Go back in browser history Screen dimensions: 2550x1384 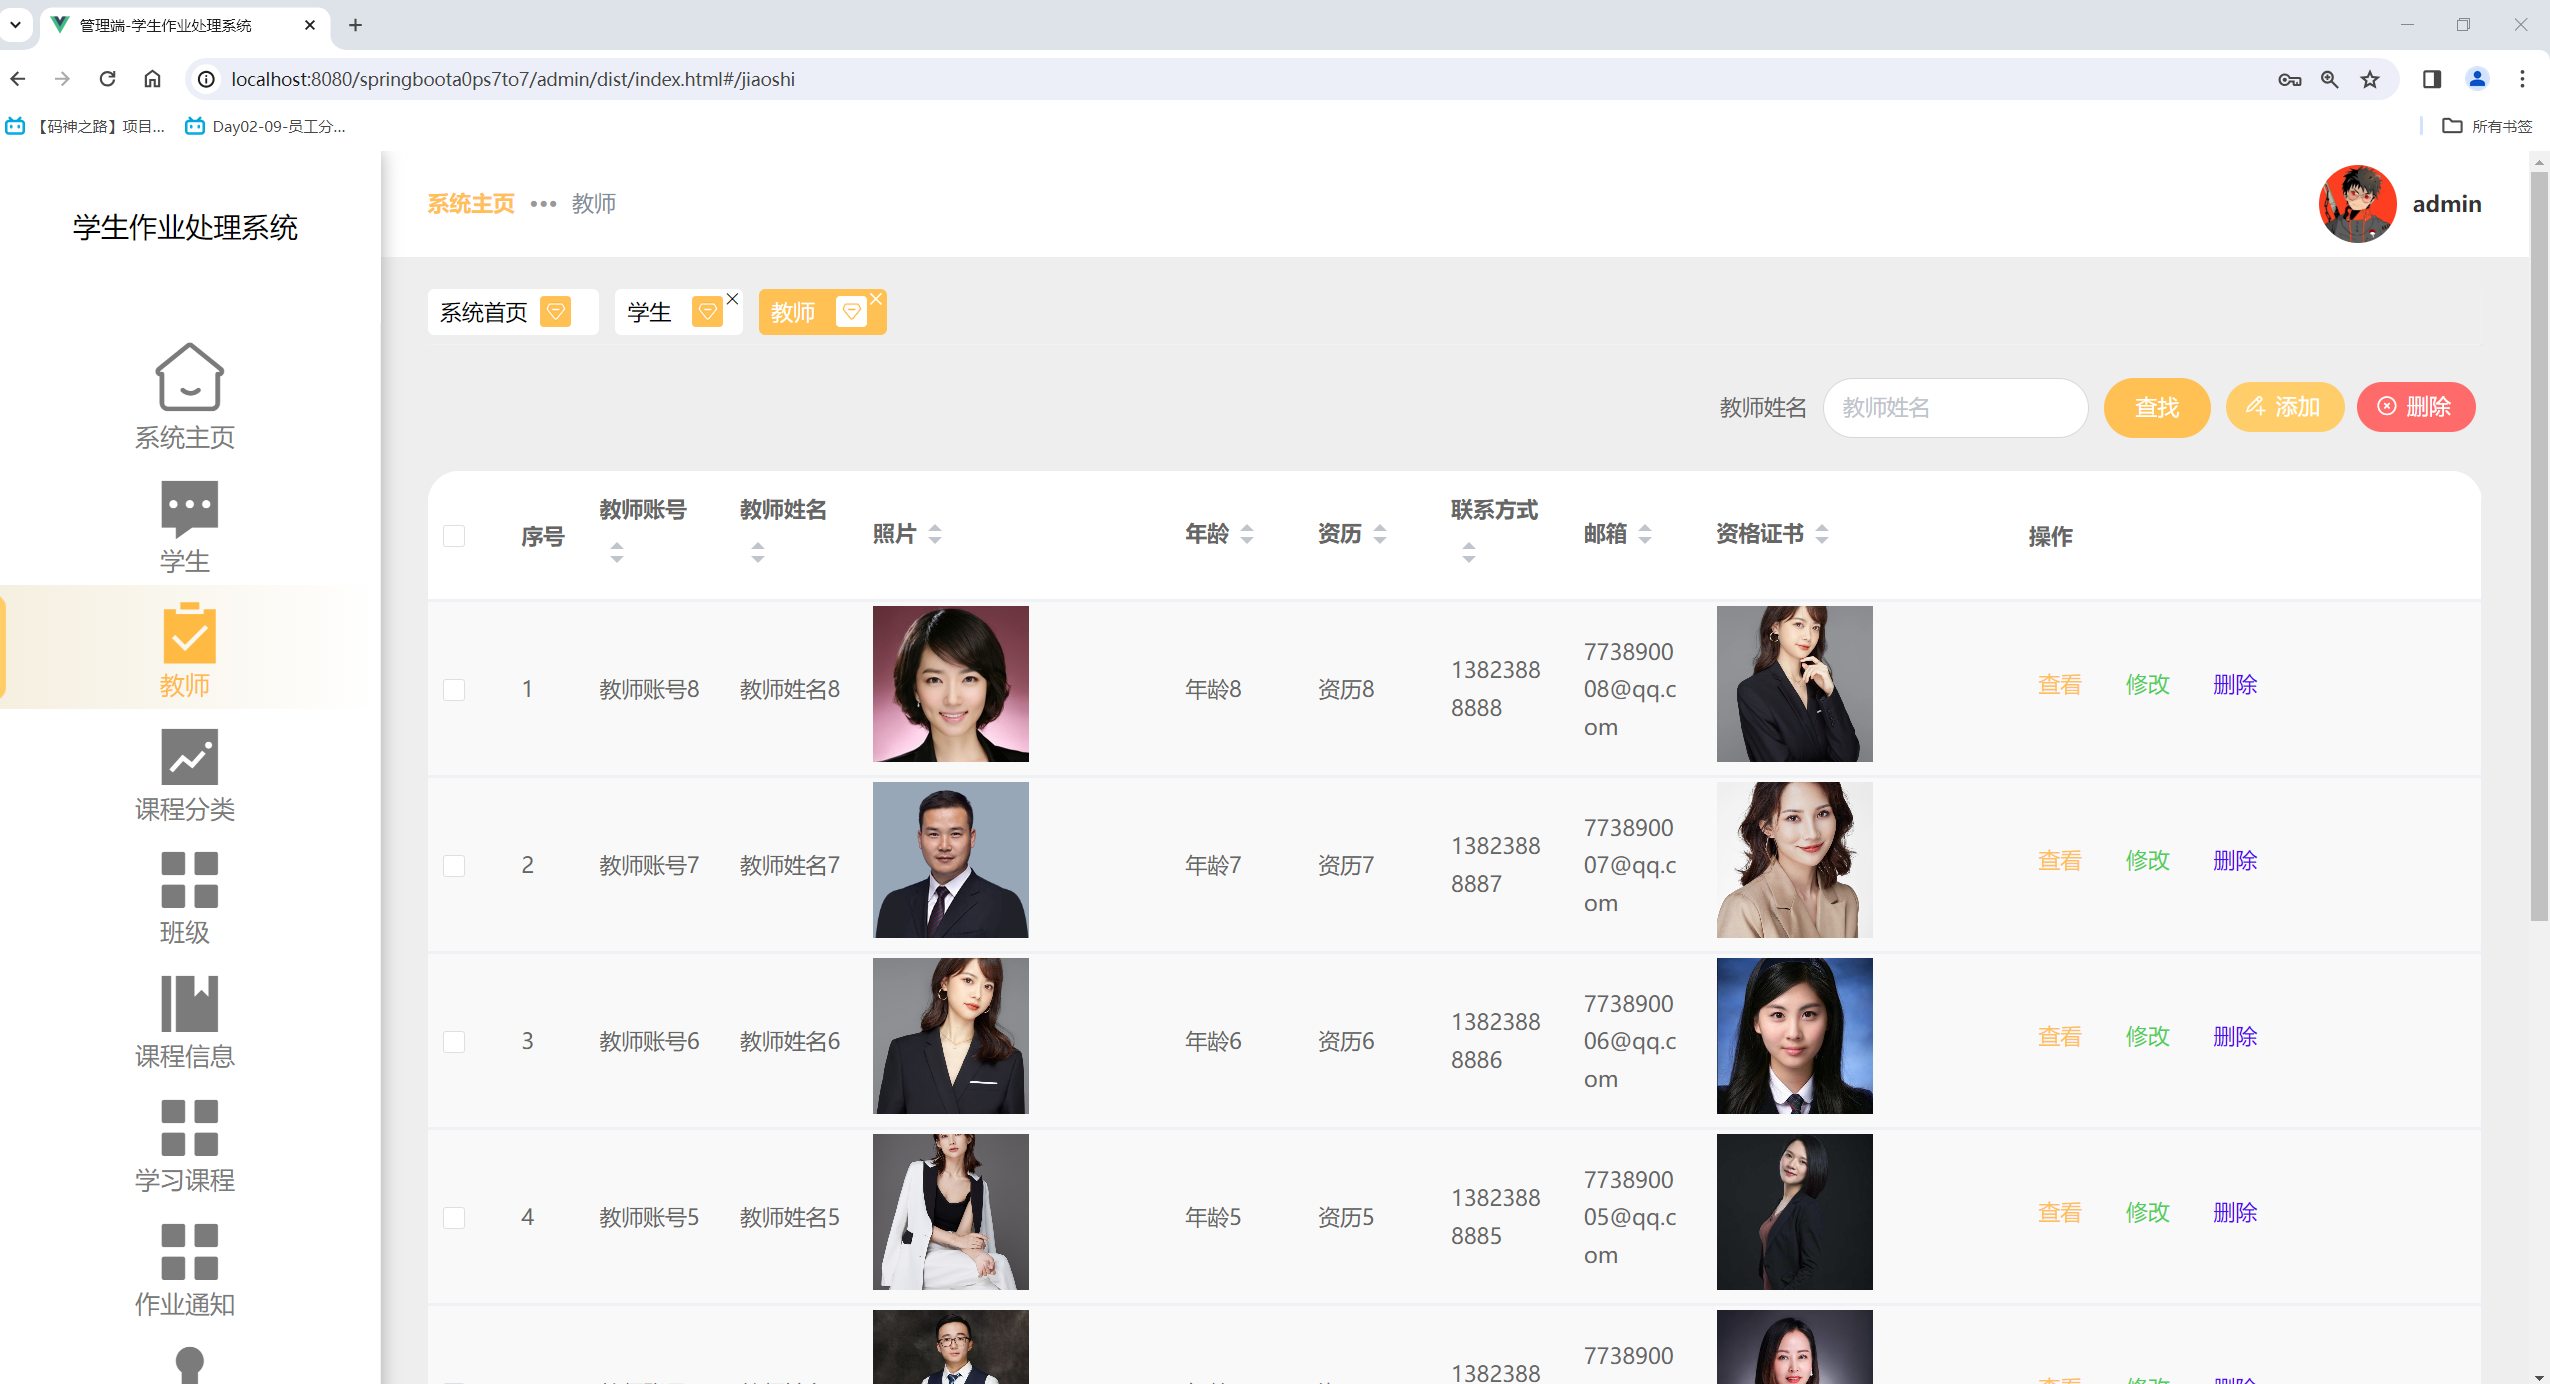18,79
